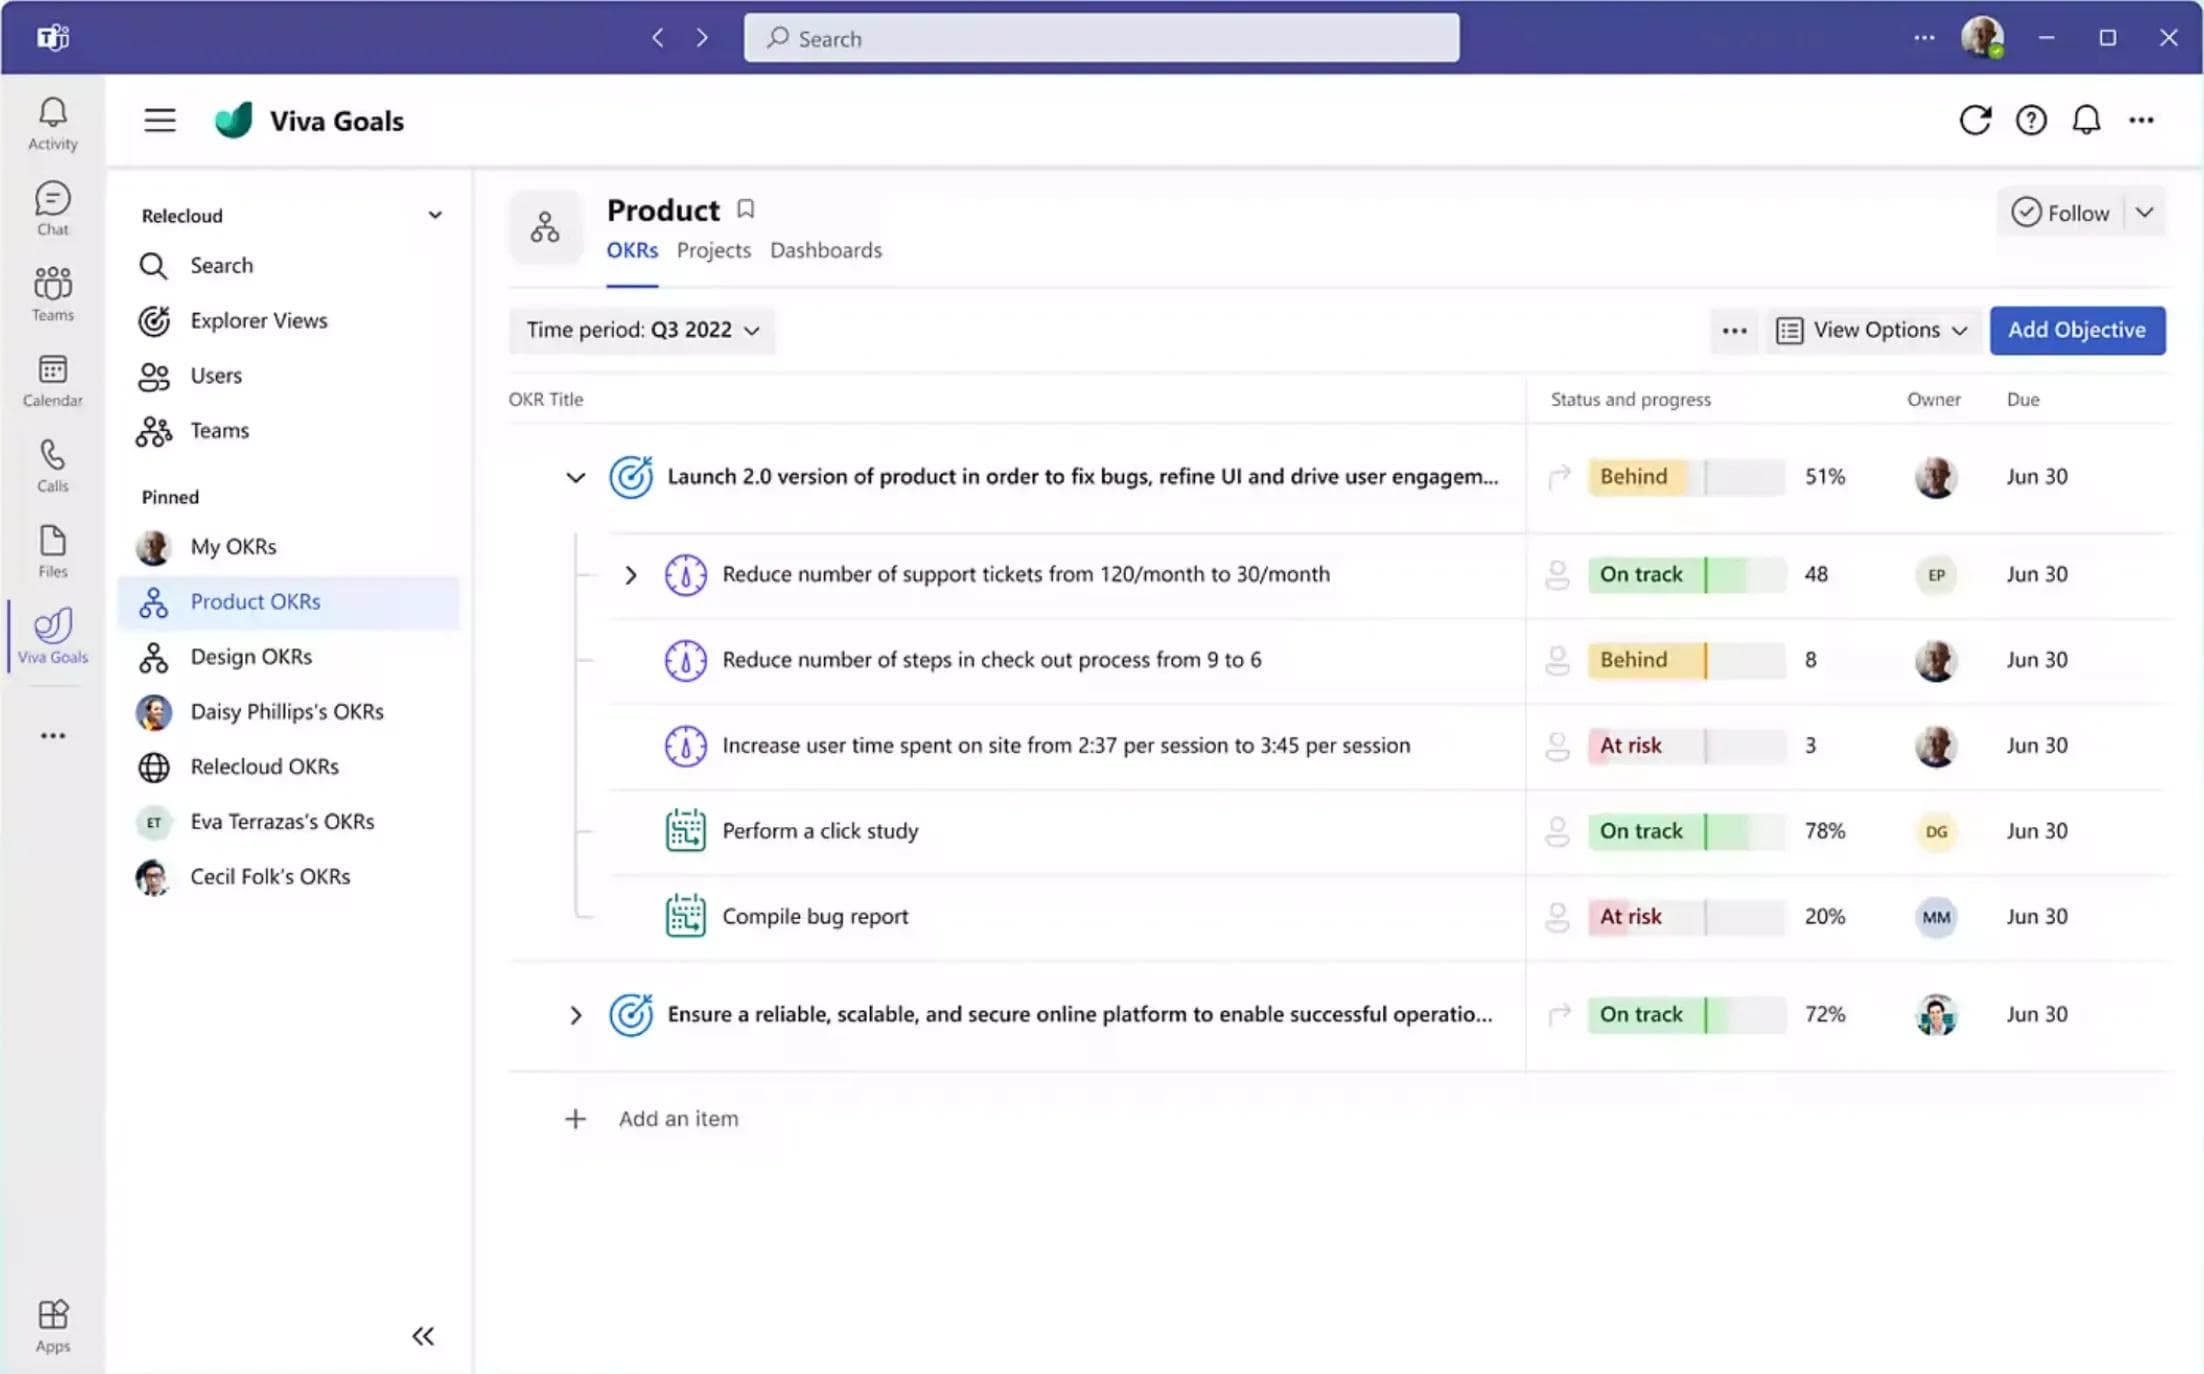Collapse the navigation pane with double chevron
The height and width of the screenshot is (1374, 2204).
tap(422, 1336)
